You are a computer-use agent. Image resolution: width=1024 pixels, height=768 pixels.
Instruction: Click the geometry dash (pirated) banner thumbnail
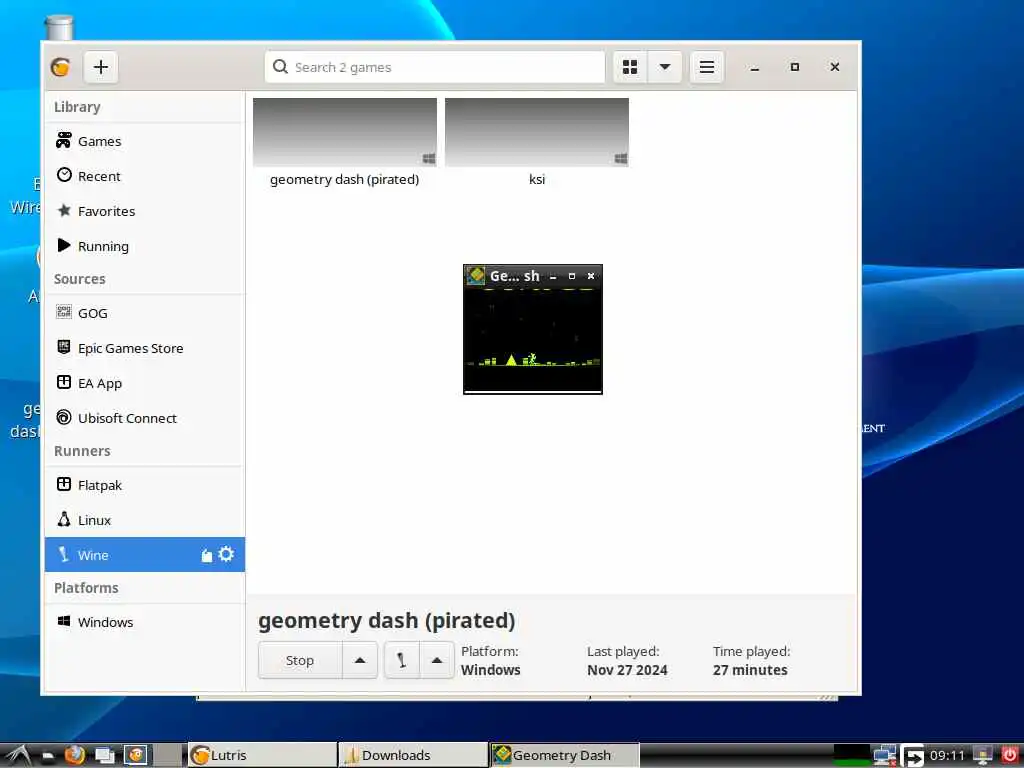click(345, 132)
